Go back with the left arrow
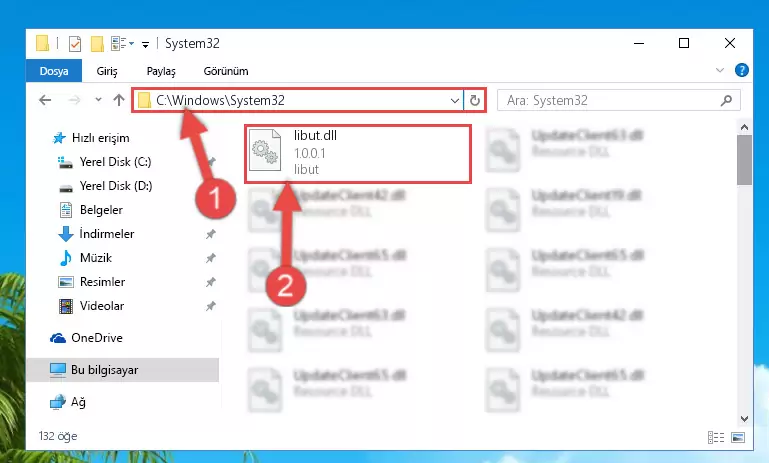 (45, 101)
